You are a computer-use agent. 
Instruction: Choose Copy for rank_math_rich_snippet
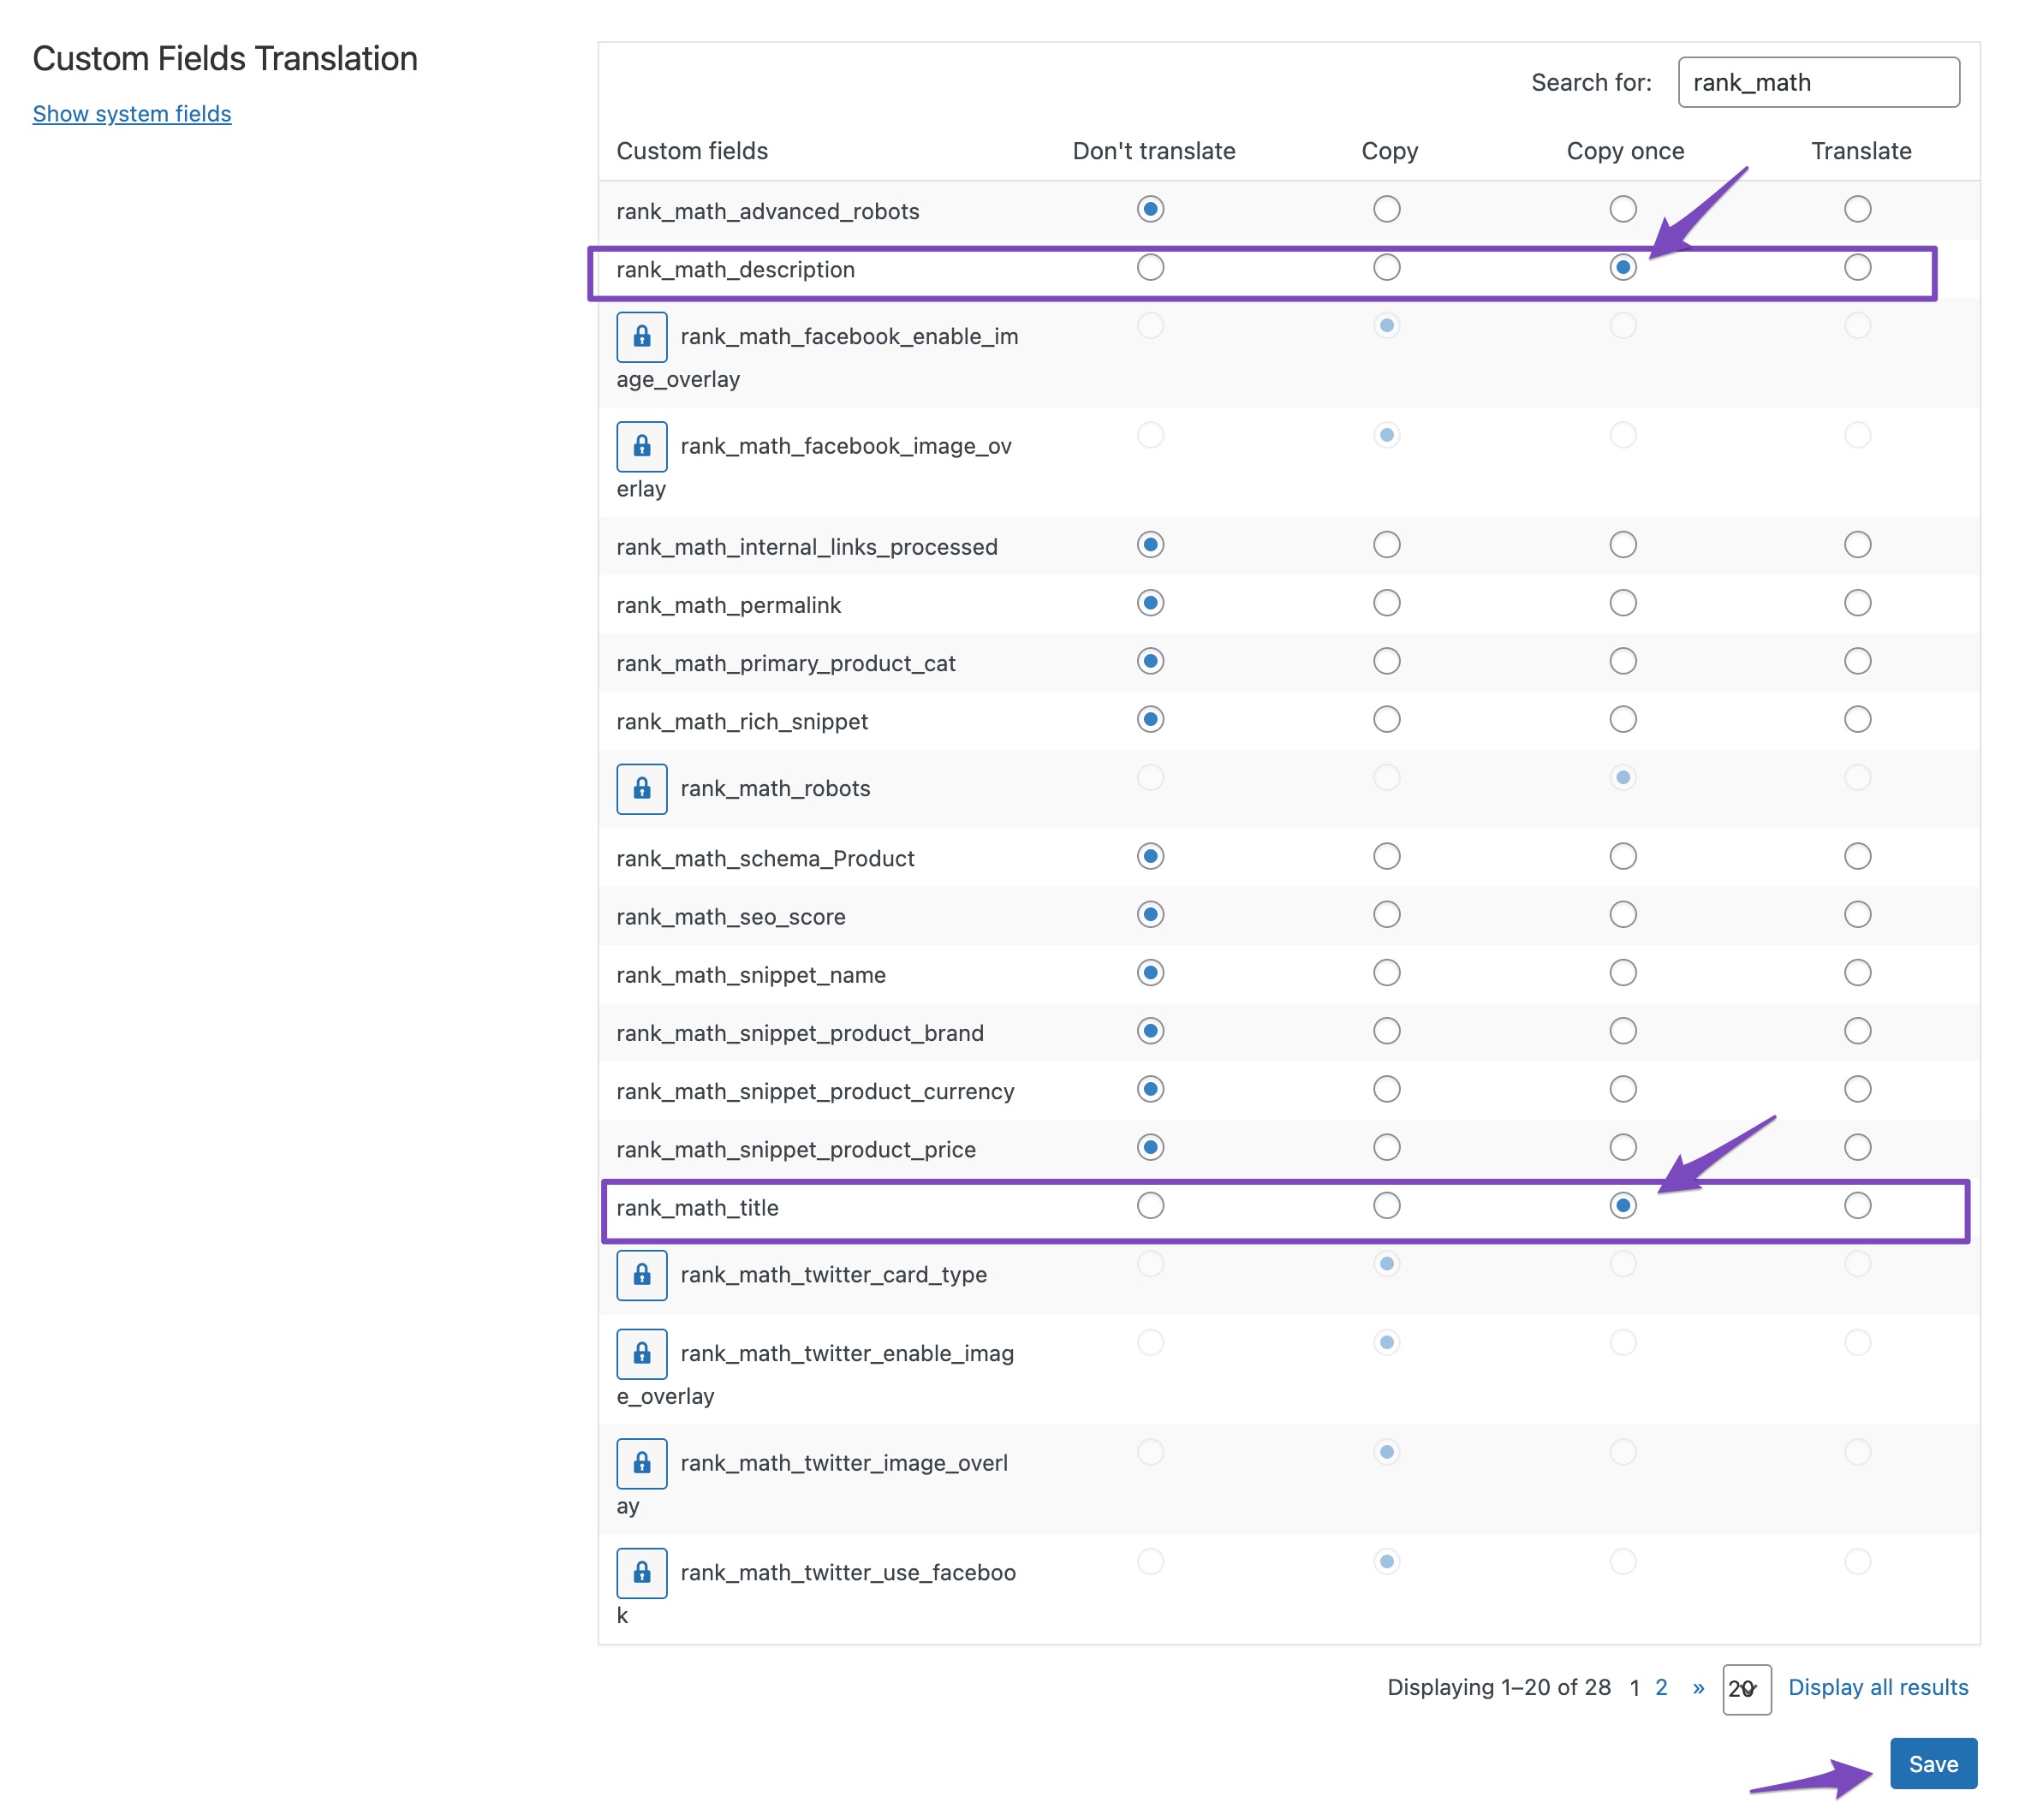click(x=1386, y=719)
